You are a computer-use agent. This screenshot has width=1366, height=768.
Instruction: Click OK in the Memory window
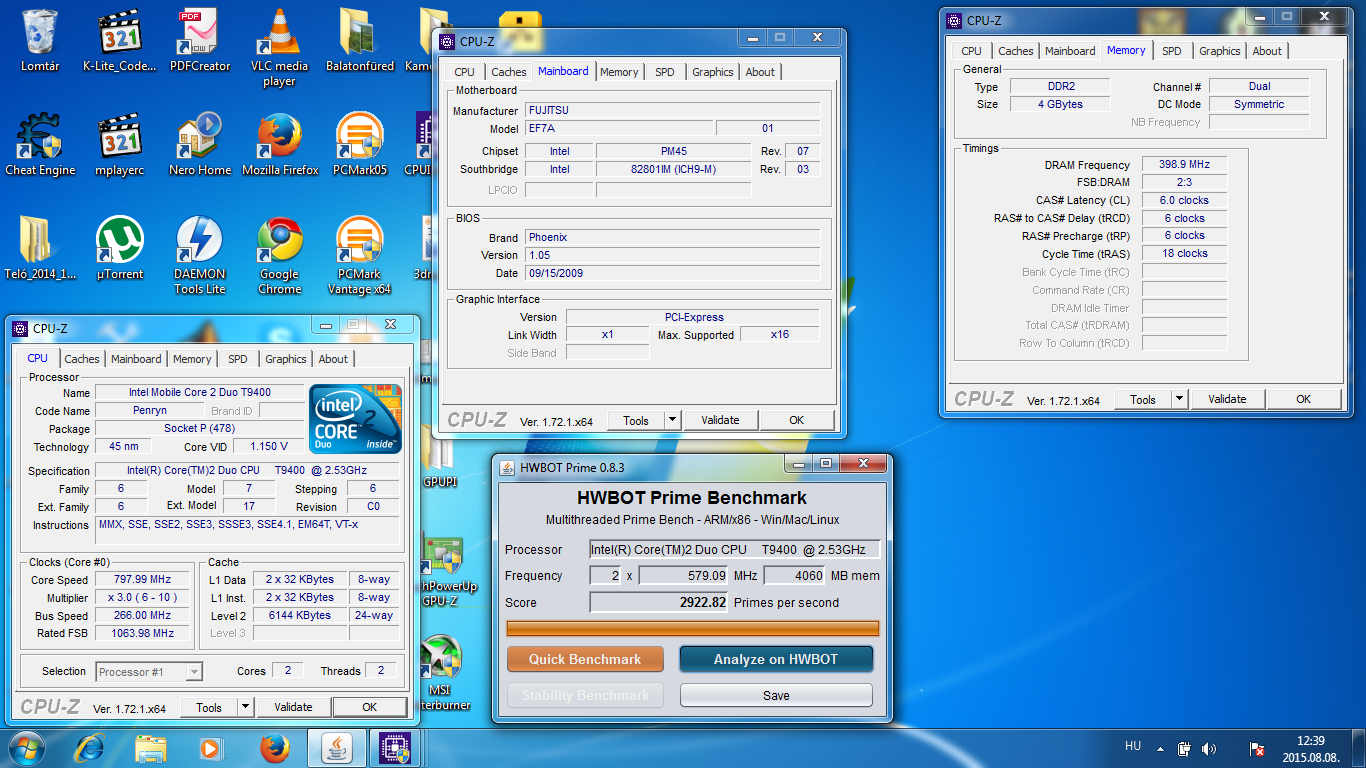(1303, 399)
